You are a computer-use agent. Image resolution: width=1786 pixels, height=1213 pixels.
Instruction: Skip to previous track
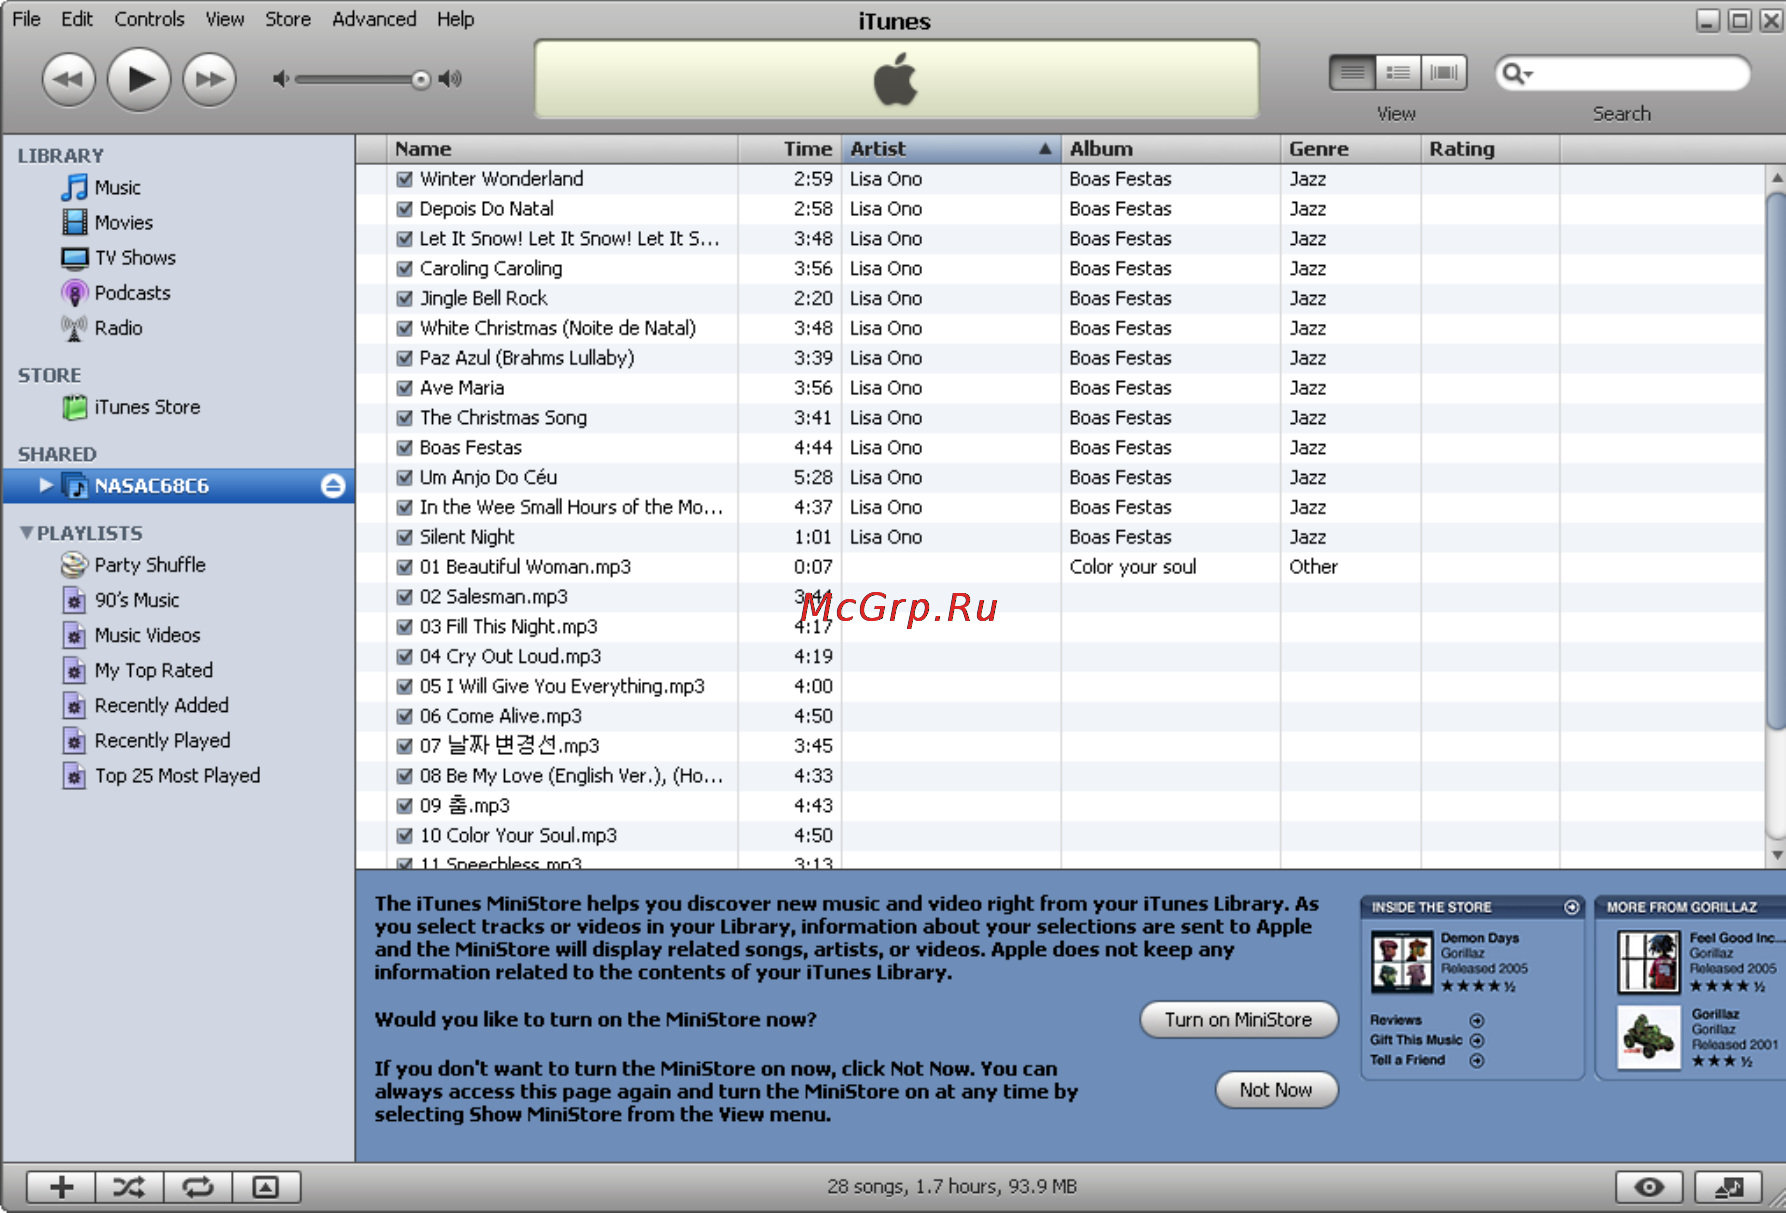[x=68, y=79]
